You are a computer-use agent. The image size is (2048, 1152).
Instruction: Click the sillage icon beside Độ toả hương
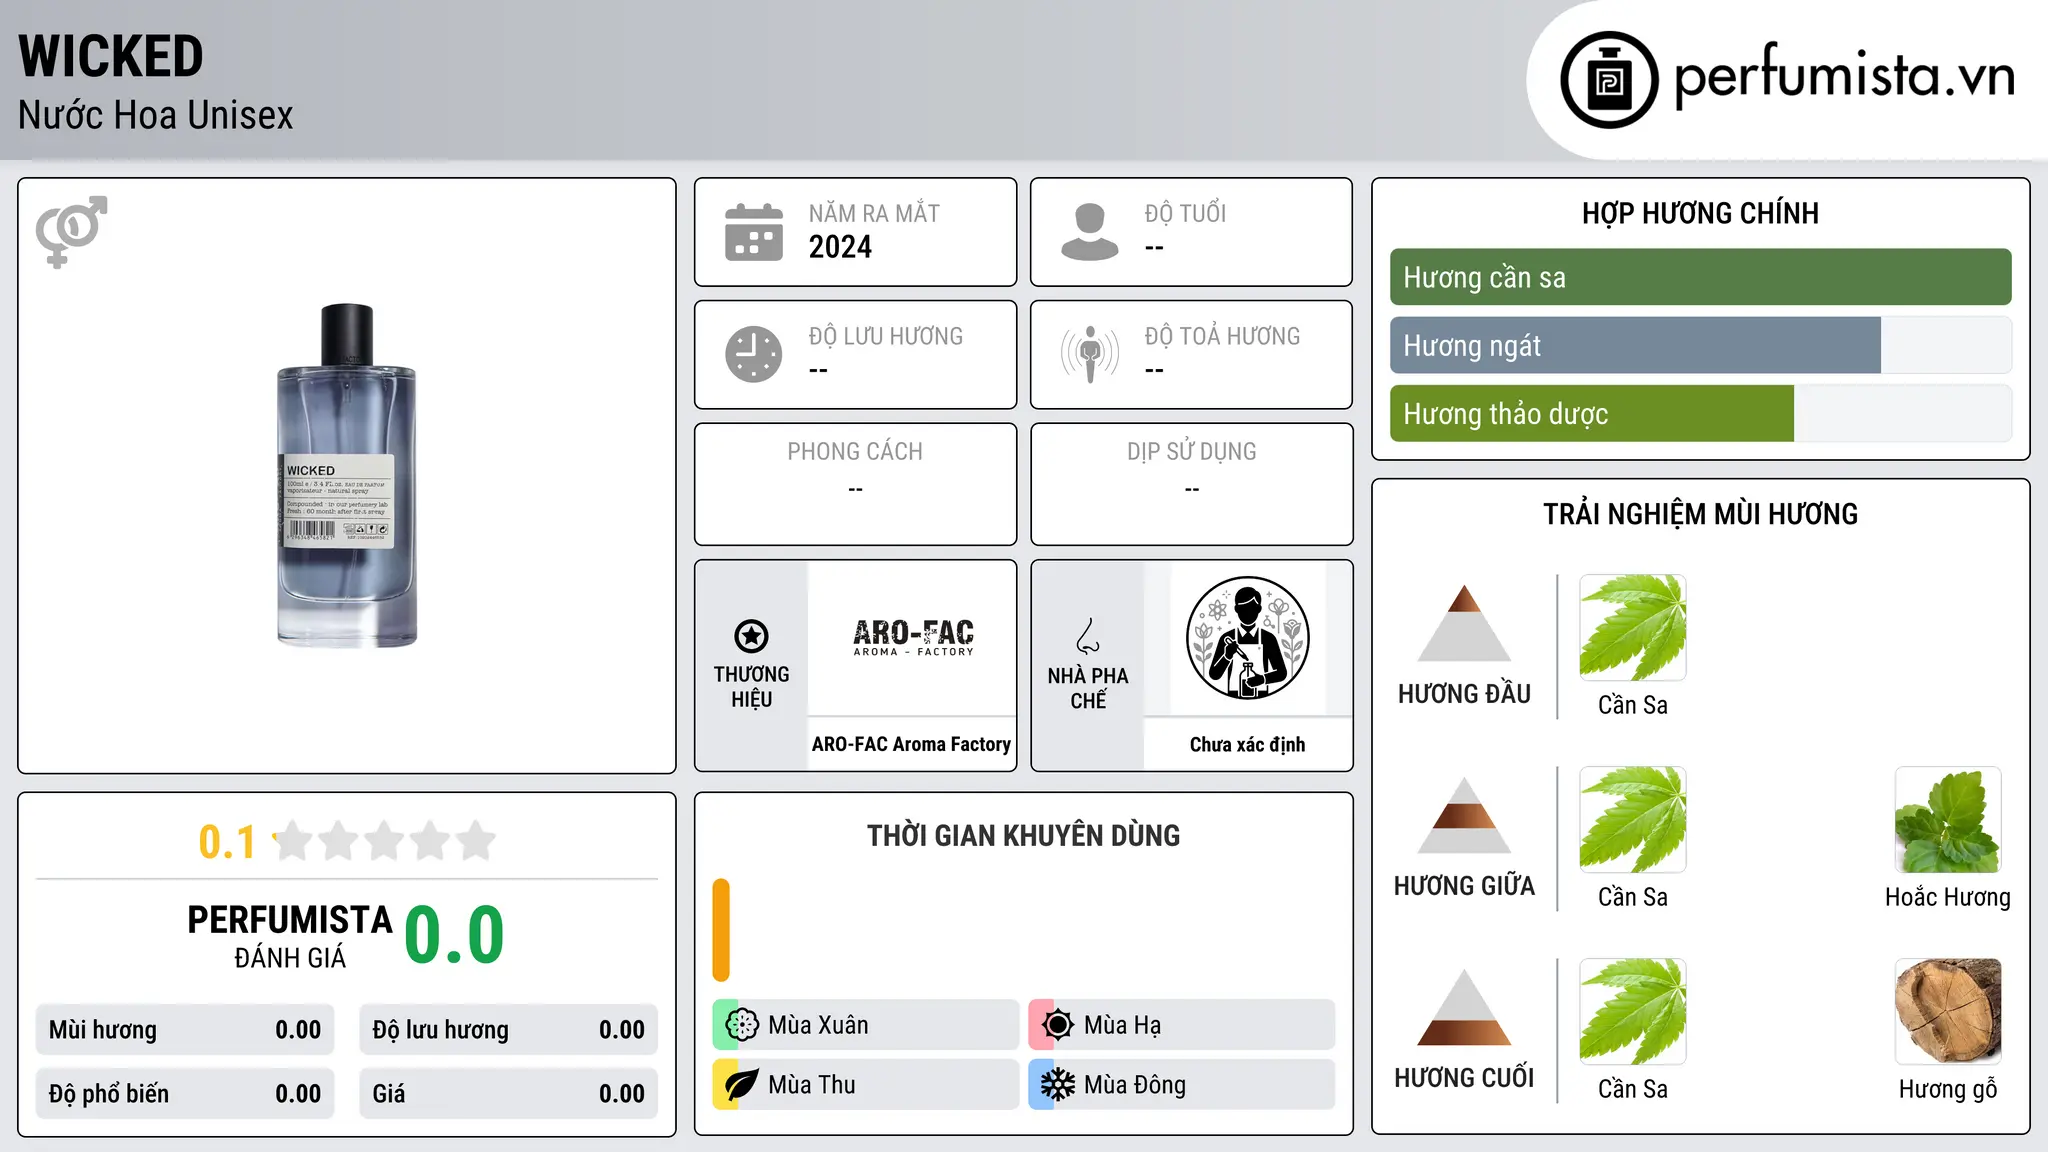pos(1089,354)
